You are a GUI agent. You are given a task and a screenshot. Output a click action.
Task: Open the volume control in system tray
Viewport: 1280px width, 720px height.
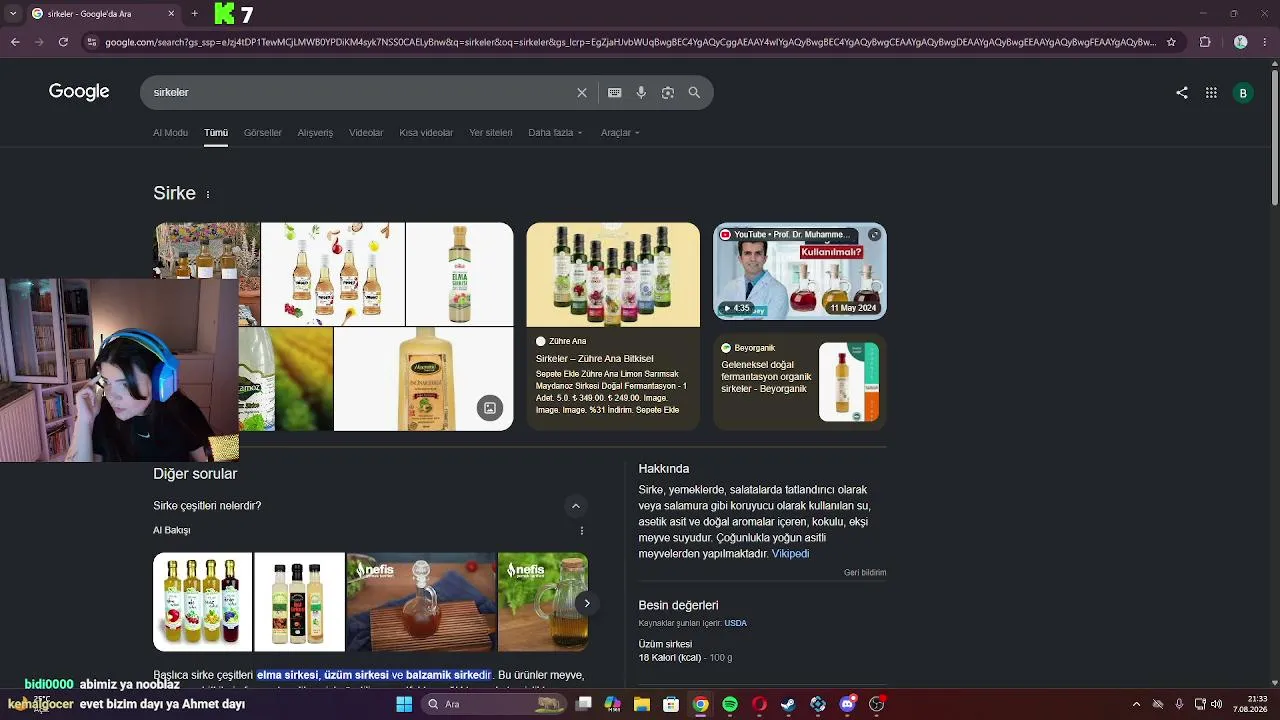[x=1217, y=704]
